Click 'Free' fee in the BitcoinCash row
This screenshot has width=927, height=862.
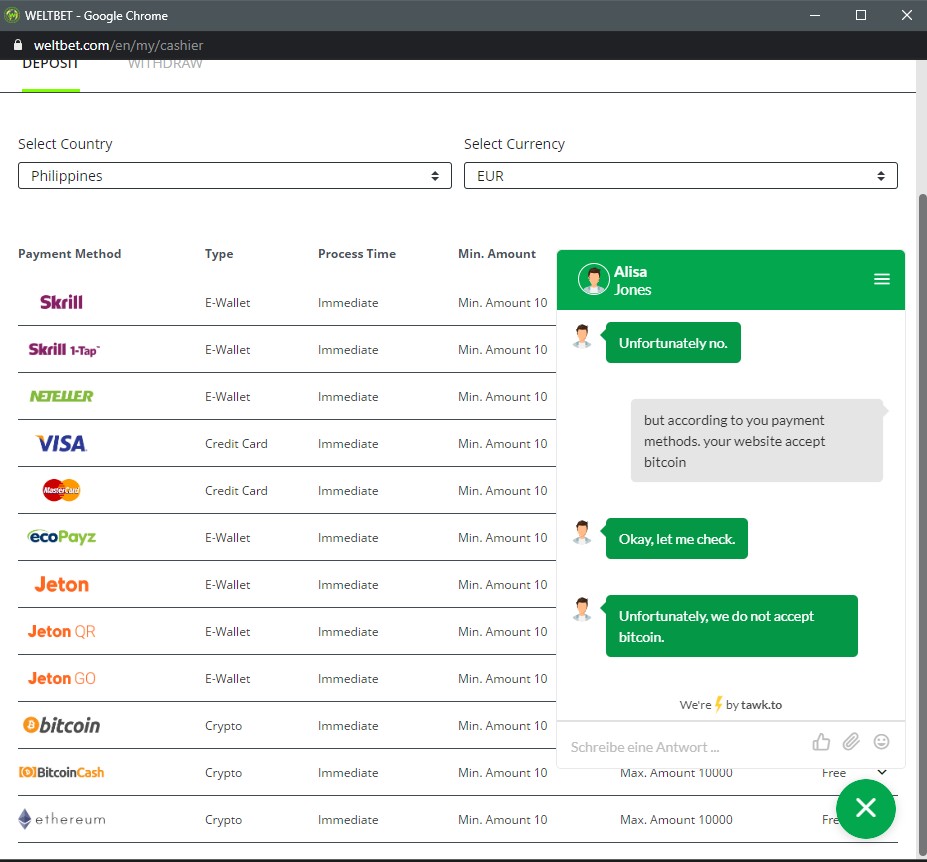(834, 773)
